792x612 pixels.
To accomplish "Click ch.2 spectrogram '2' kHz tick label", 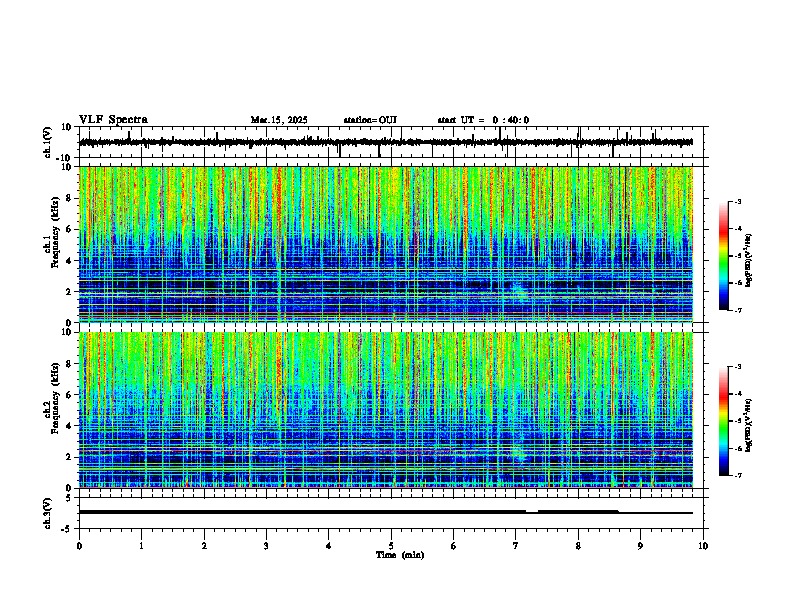I will pyautogui.click(x=70, y=457).
